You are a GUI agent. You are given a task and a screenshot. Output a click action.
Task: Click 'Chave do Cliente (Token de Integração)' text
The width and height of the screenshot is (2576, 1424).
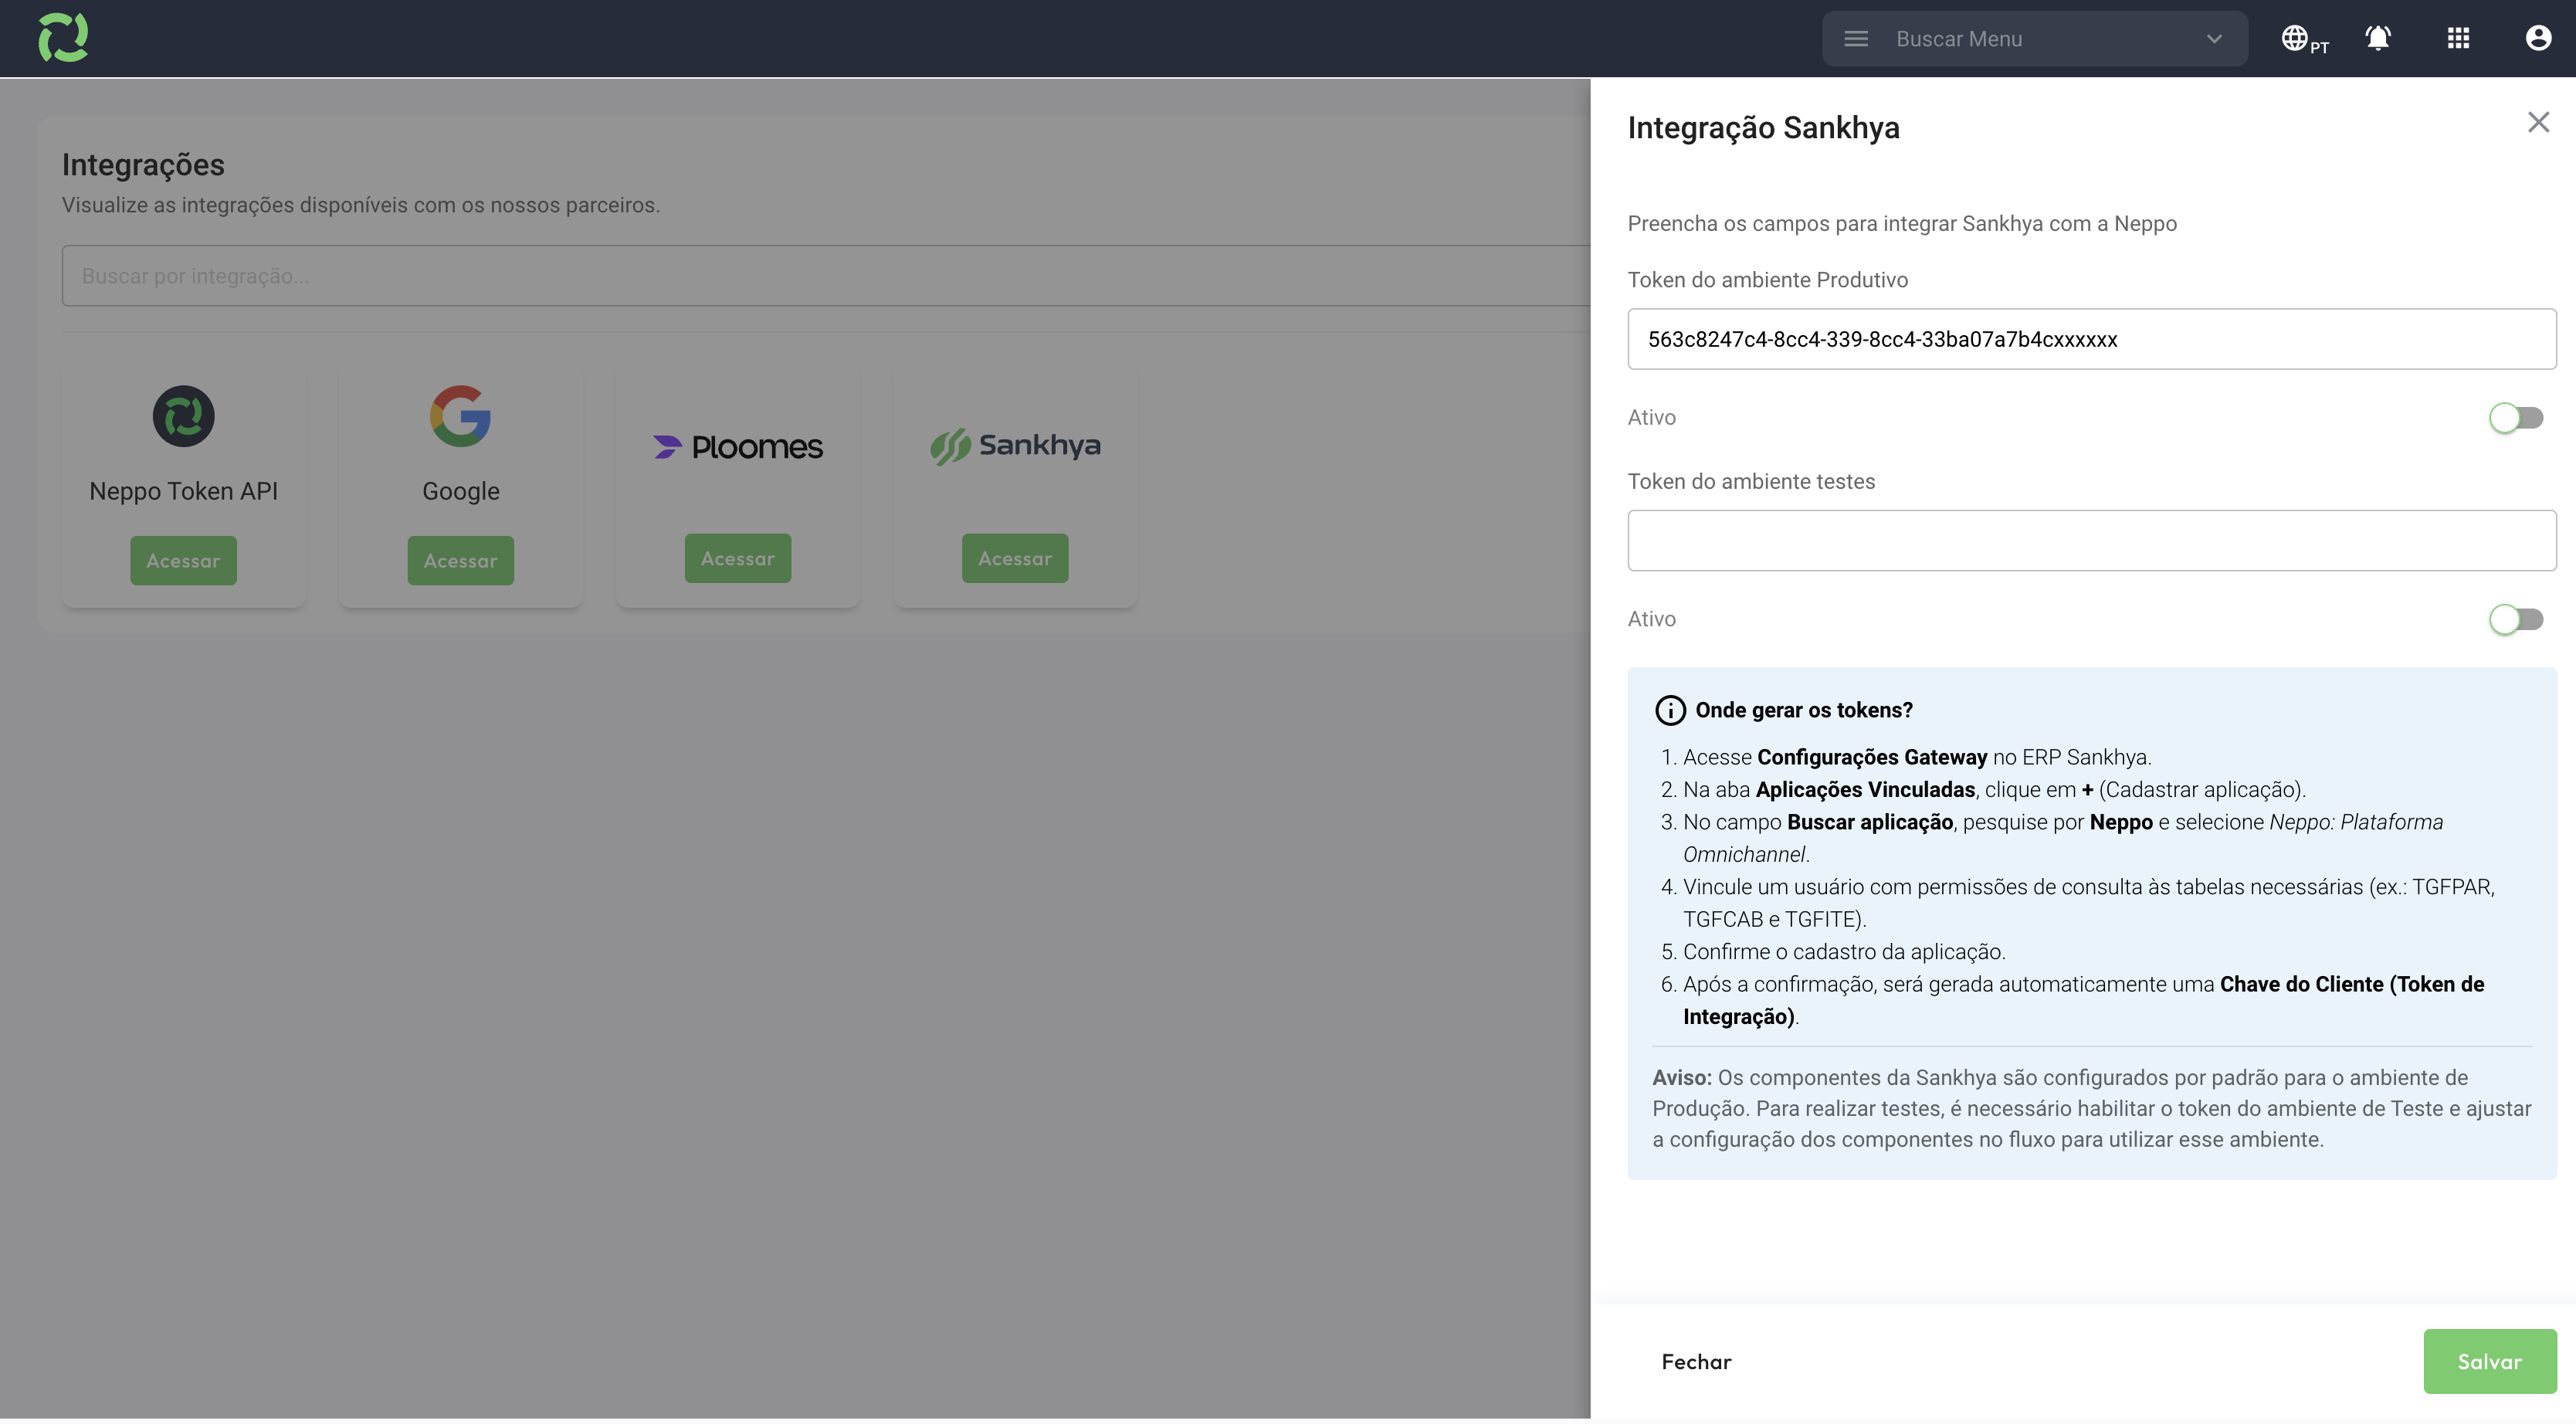pyautogui.click(x=2083, y=1000)
